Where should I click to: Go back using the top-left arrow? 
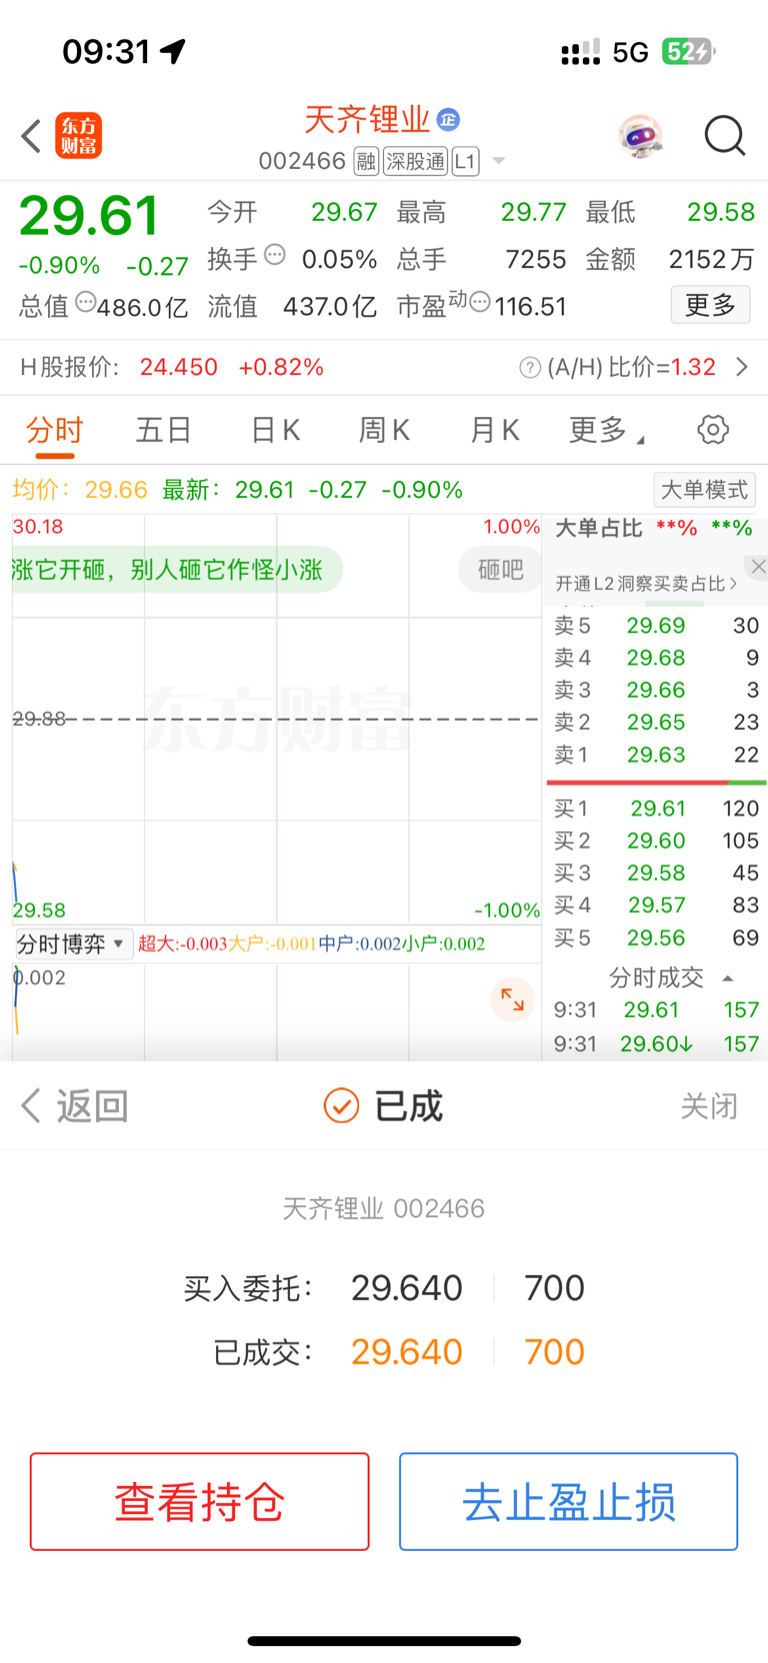click(31, 136)
